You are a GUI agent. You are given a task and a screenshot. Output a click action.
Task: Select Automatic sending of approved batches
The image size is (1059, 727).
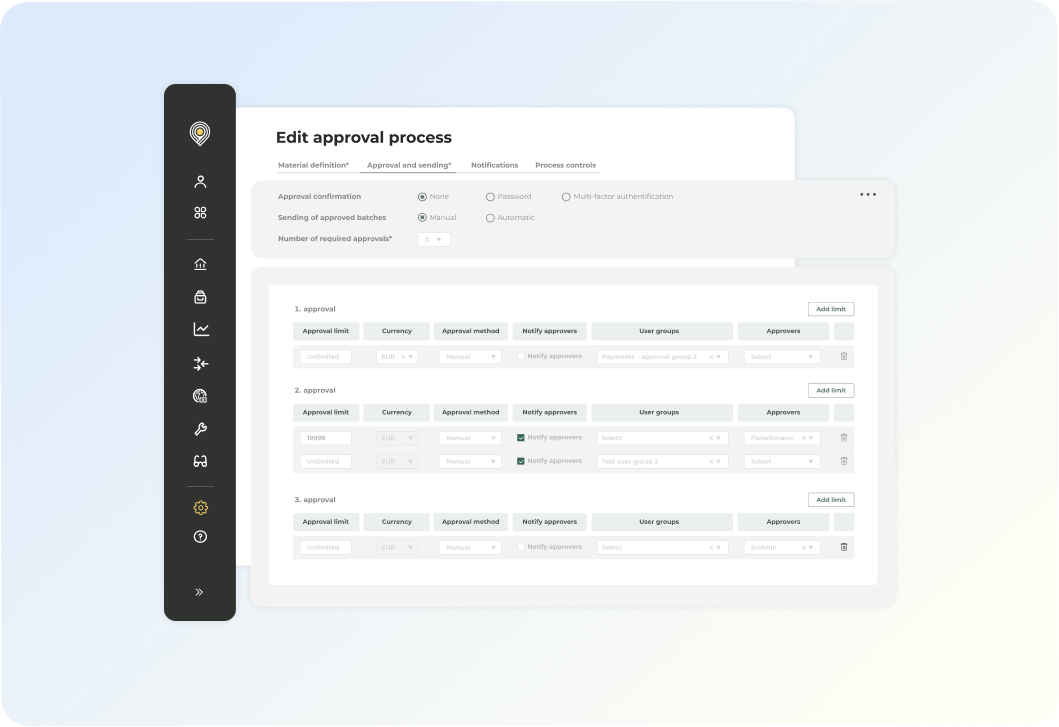tap(490, 218)
